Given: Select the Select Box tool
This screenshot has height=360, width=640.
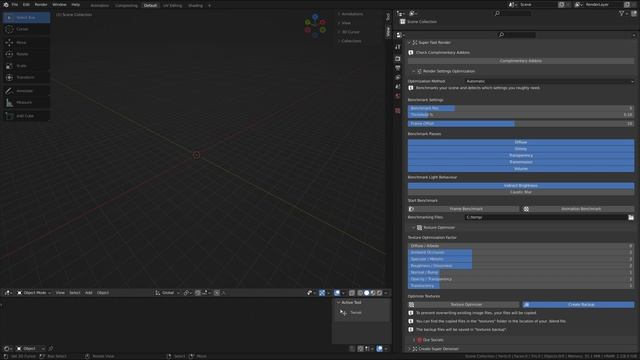Looking at the screenshot, I should (27, 18).
